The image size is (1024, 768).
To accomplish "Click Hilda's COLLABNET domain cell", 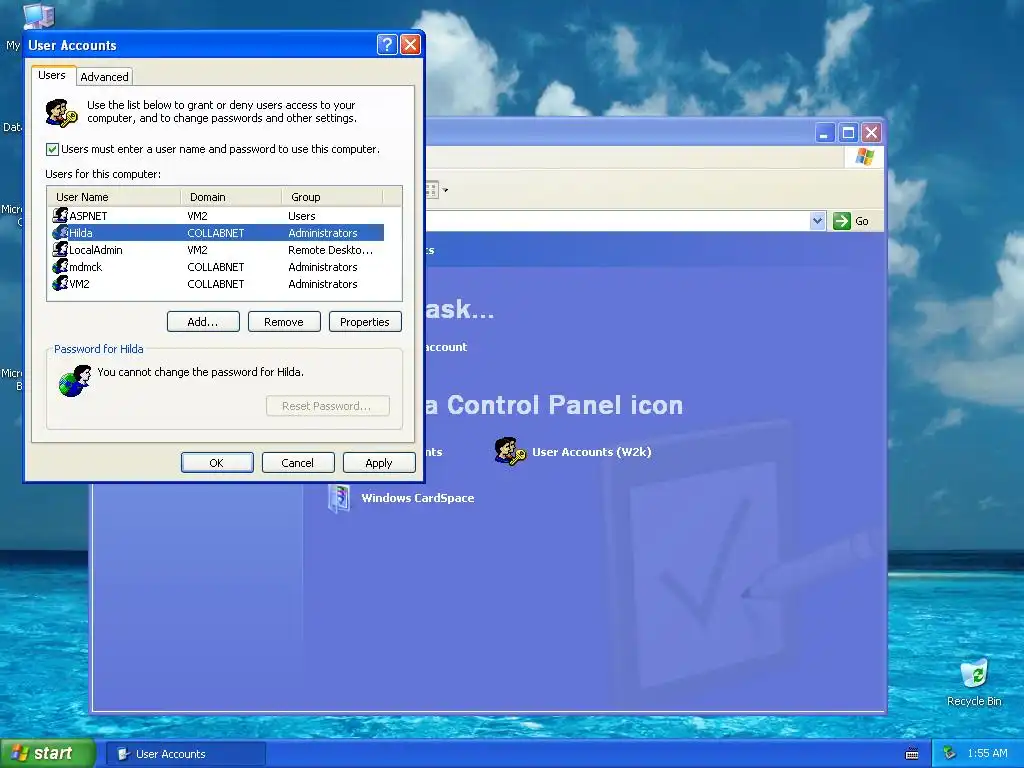I will click(216, 232).
